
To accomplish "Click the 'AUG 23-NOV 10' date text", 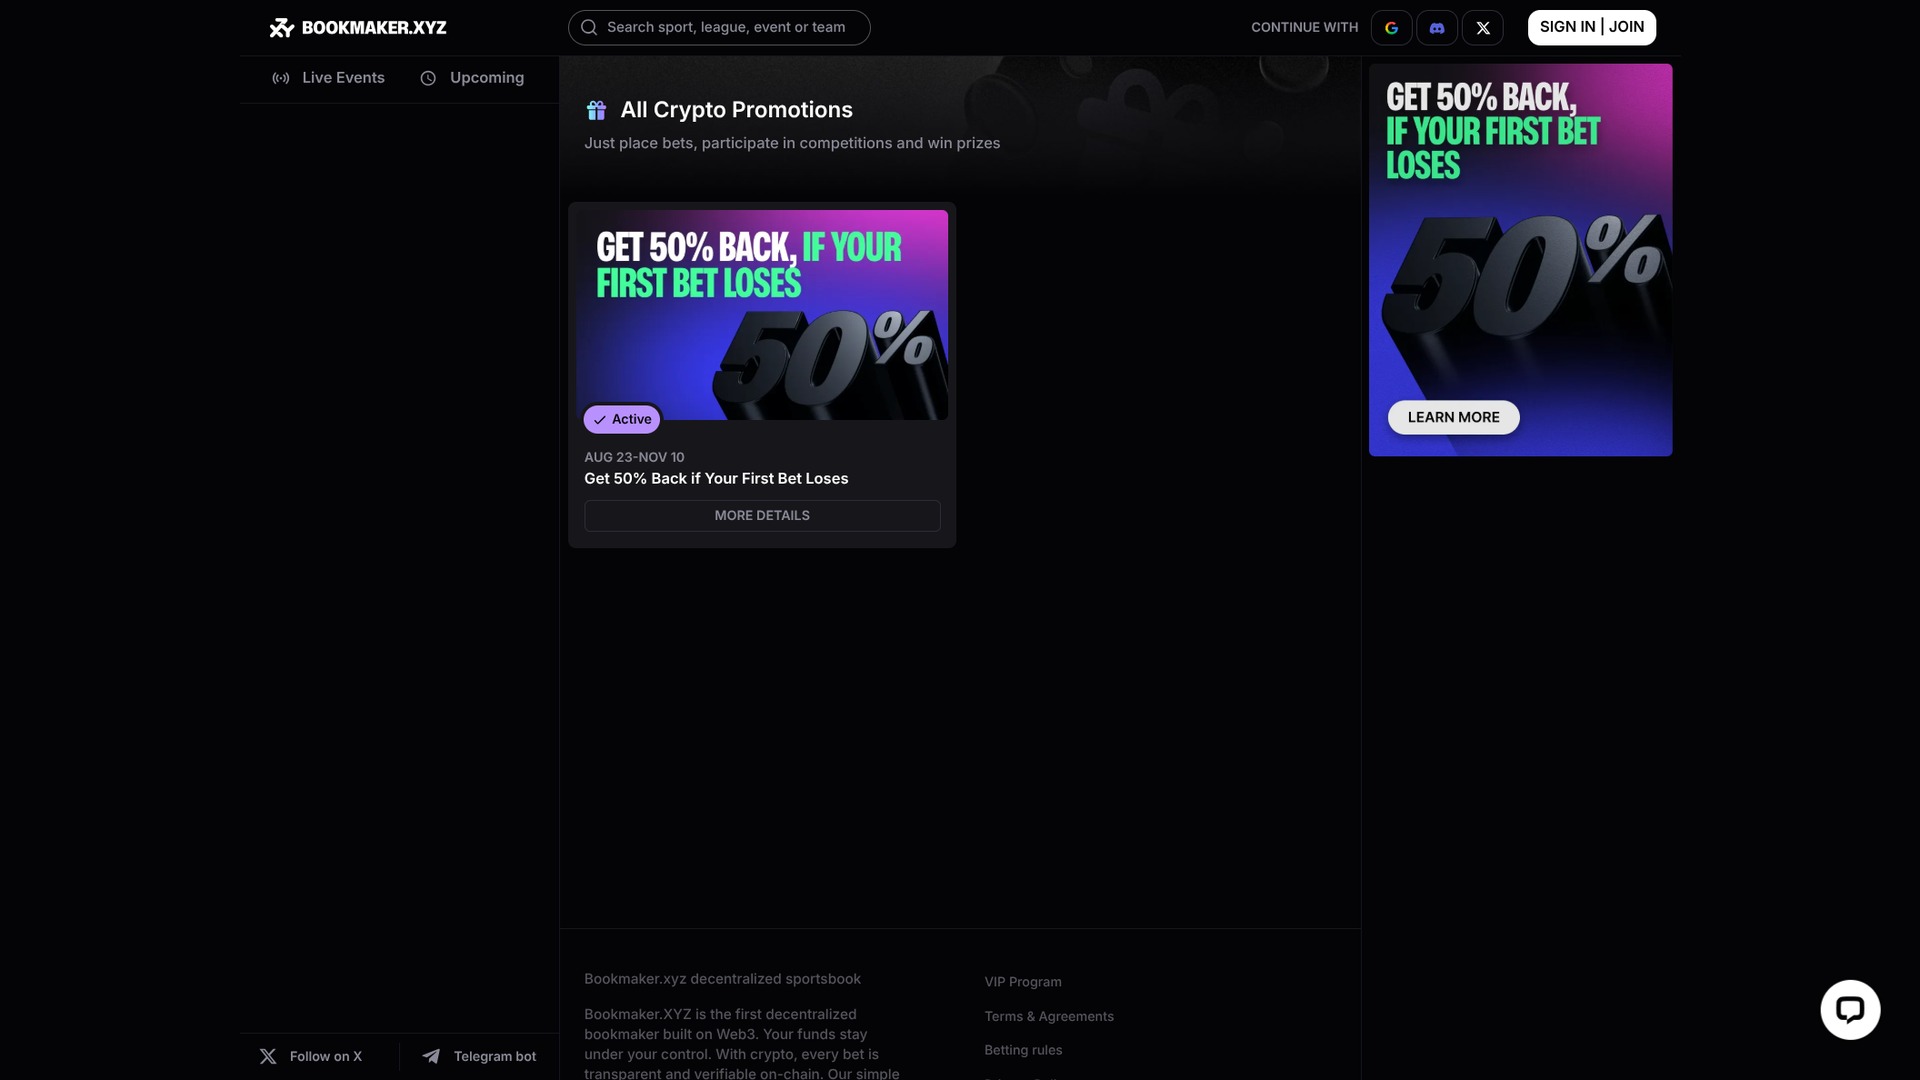I will point(634,457).
